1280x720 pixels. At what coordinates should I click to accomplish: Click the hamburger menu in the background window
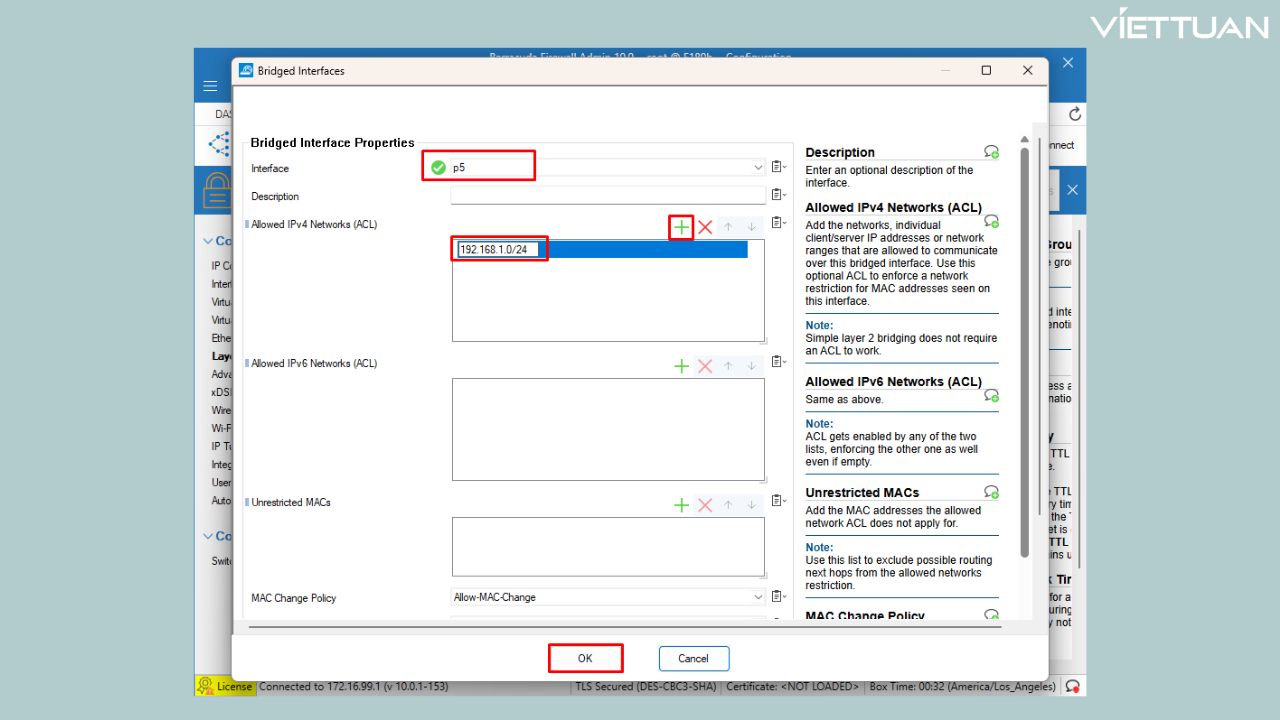[211, 86]
